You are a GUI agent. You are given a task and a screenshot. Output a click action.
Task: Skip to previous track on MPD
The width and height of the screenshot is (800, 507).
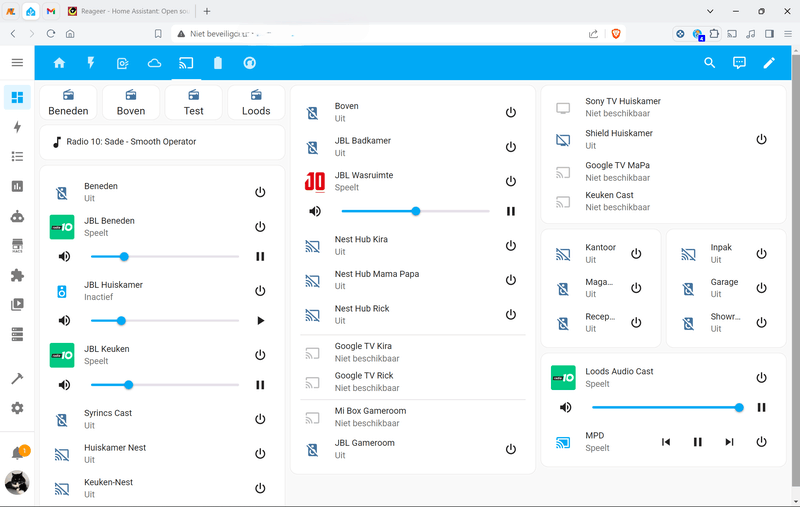666,442
